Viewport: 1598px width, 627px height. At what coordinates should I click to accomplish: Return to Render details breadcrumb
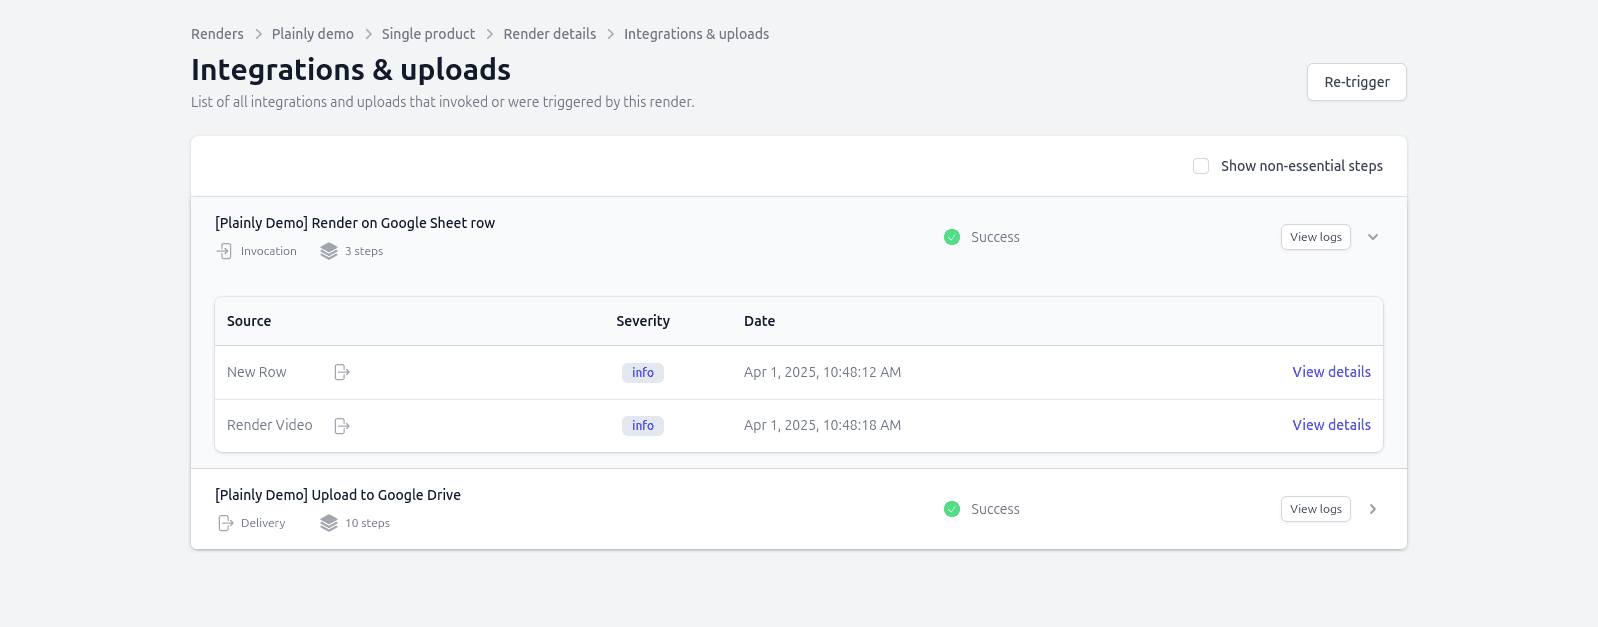tap(549, 34)
